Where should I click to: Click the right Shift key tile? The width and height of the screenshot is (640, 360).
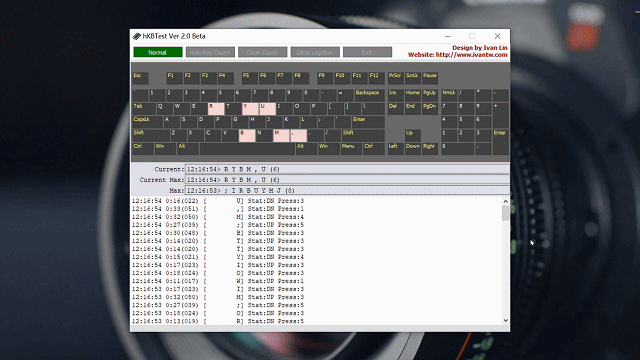coord(363,136)
